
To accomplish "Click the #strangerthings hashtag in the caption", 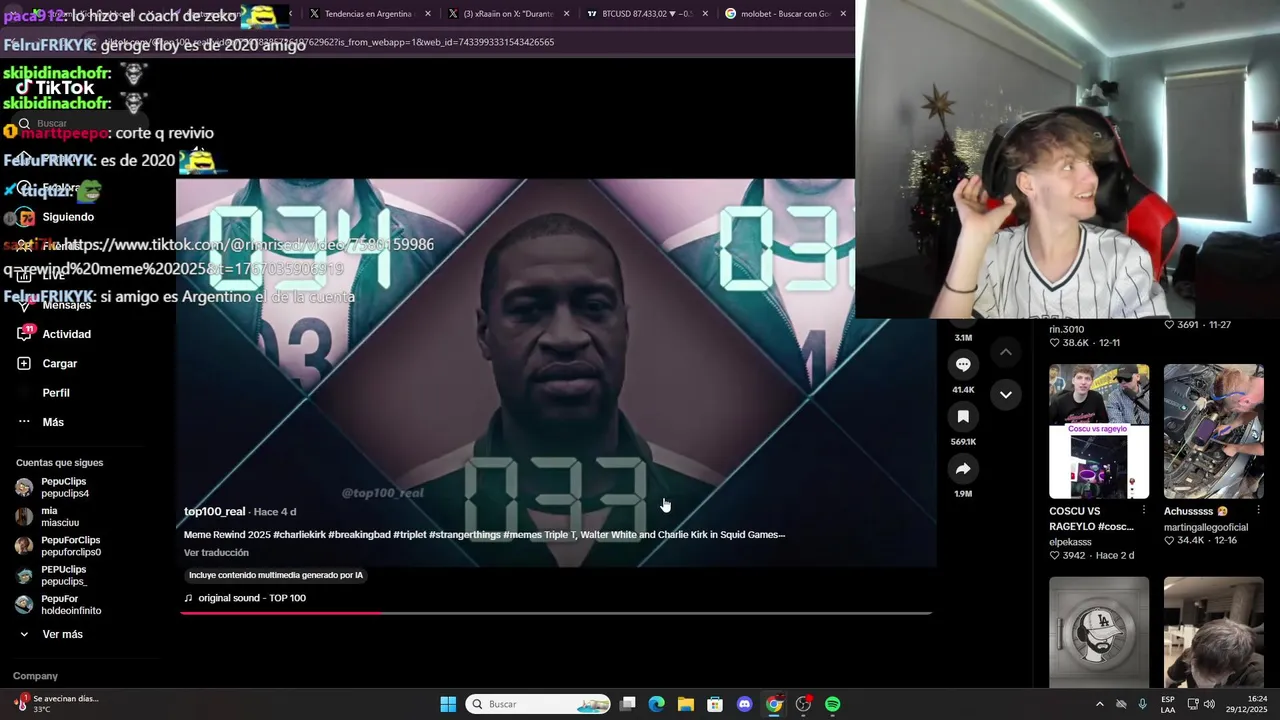I will point(464,535).
